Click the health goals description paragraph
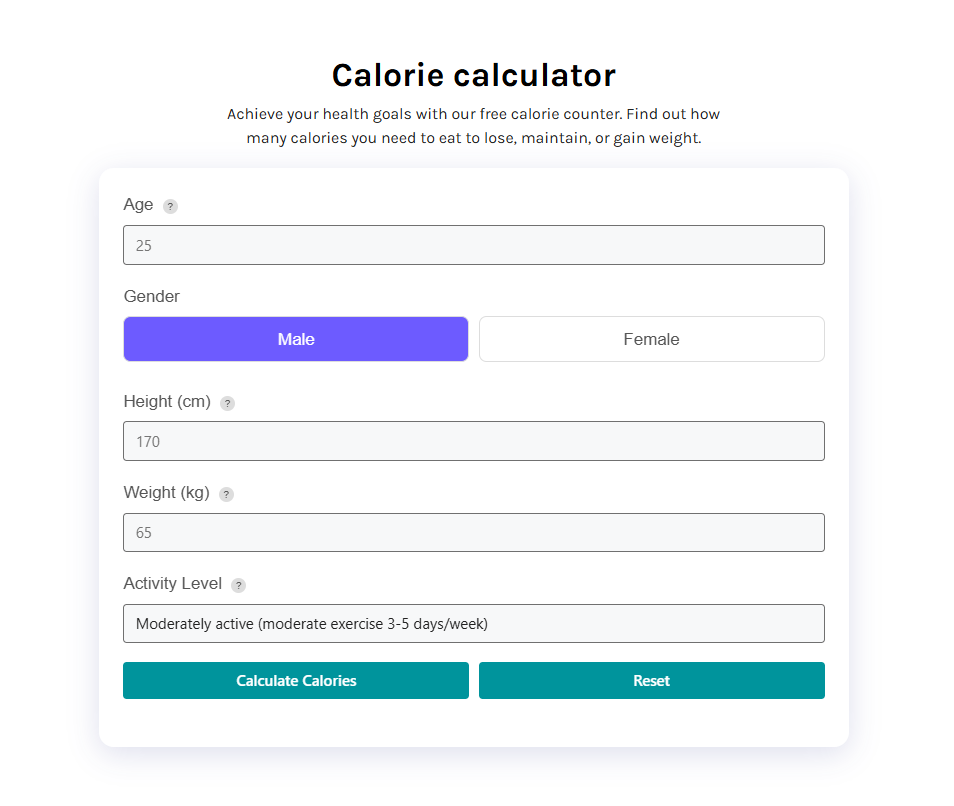 click(473, 126)
